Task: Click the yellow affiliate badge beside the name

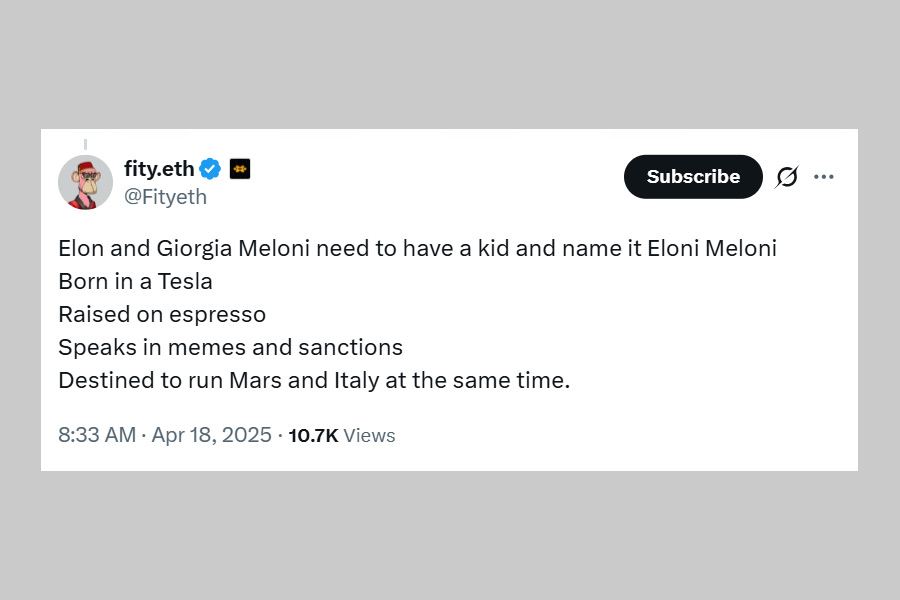Action: 240,169
